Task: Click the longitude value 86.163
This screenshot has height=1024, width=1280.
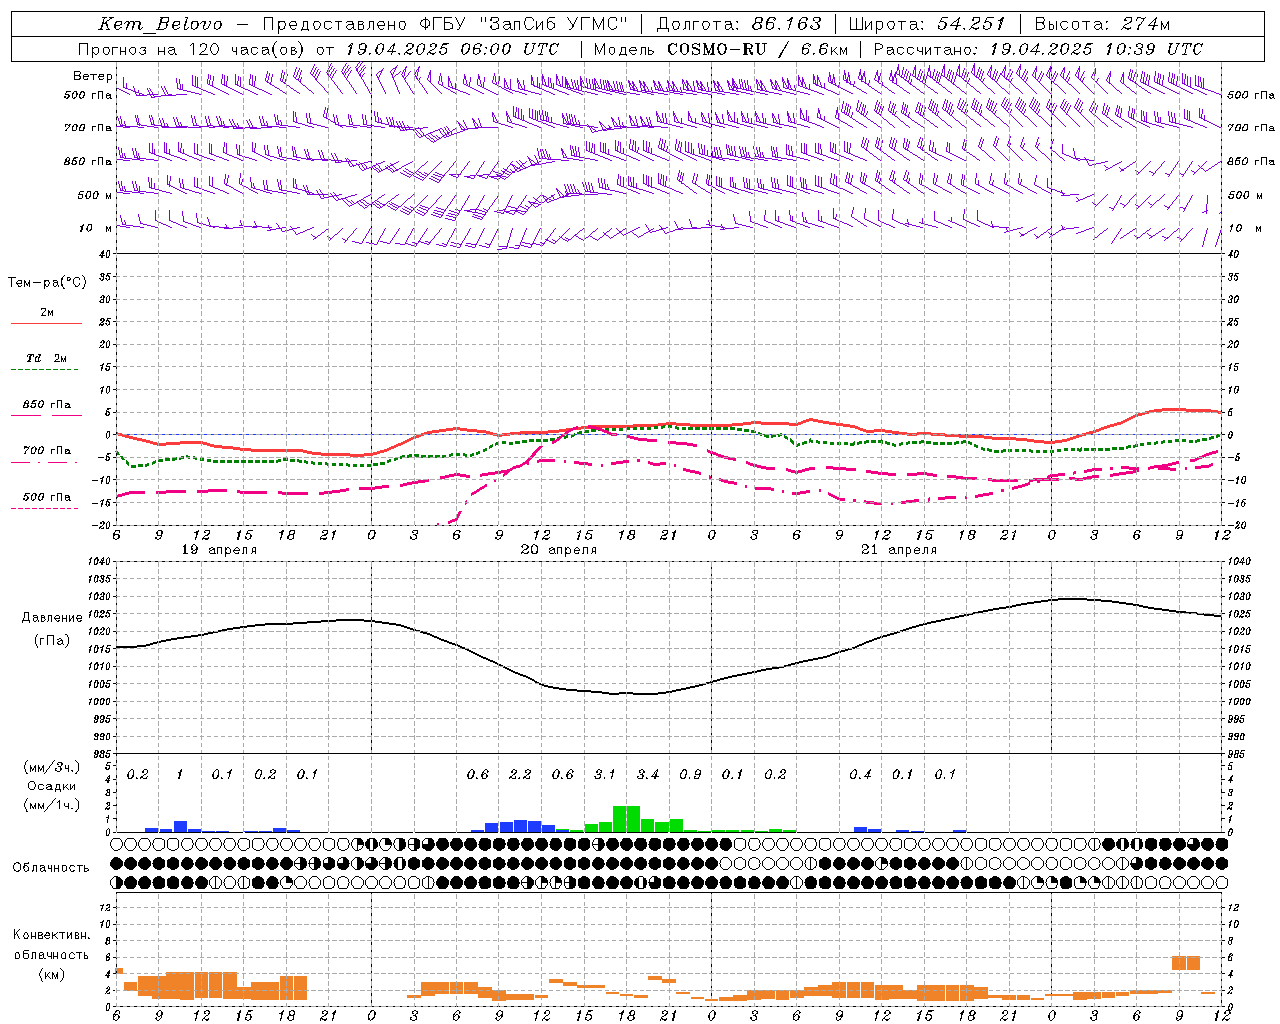Action: tap(786, 24)
